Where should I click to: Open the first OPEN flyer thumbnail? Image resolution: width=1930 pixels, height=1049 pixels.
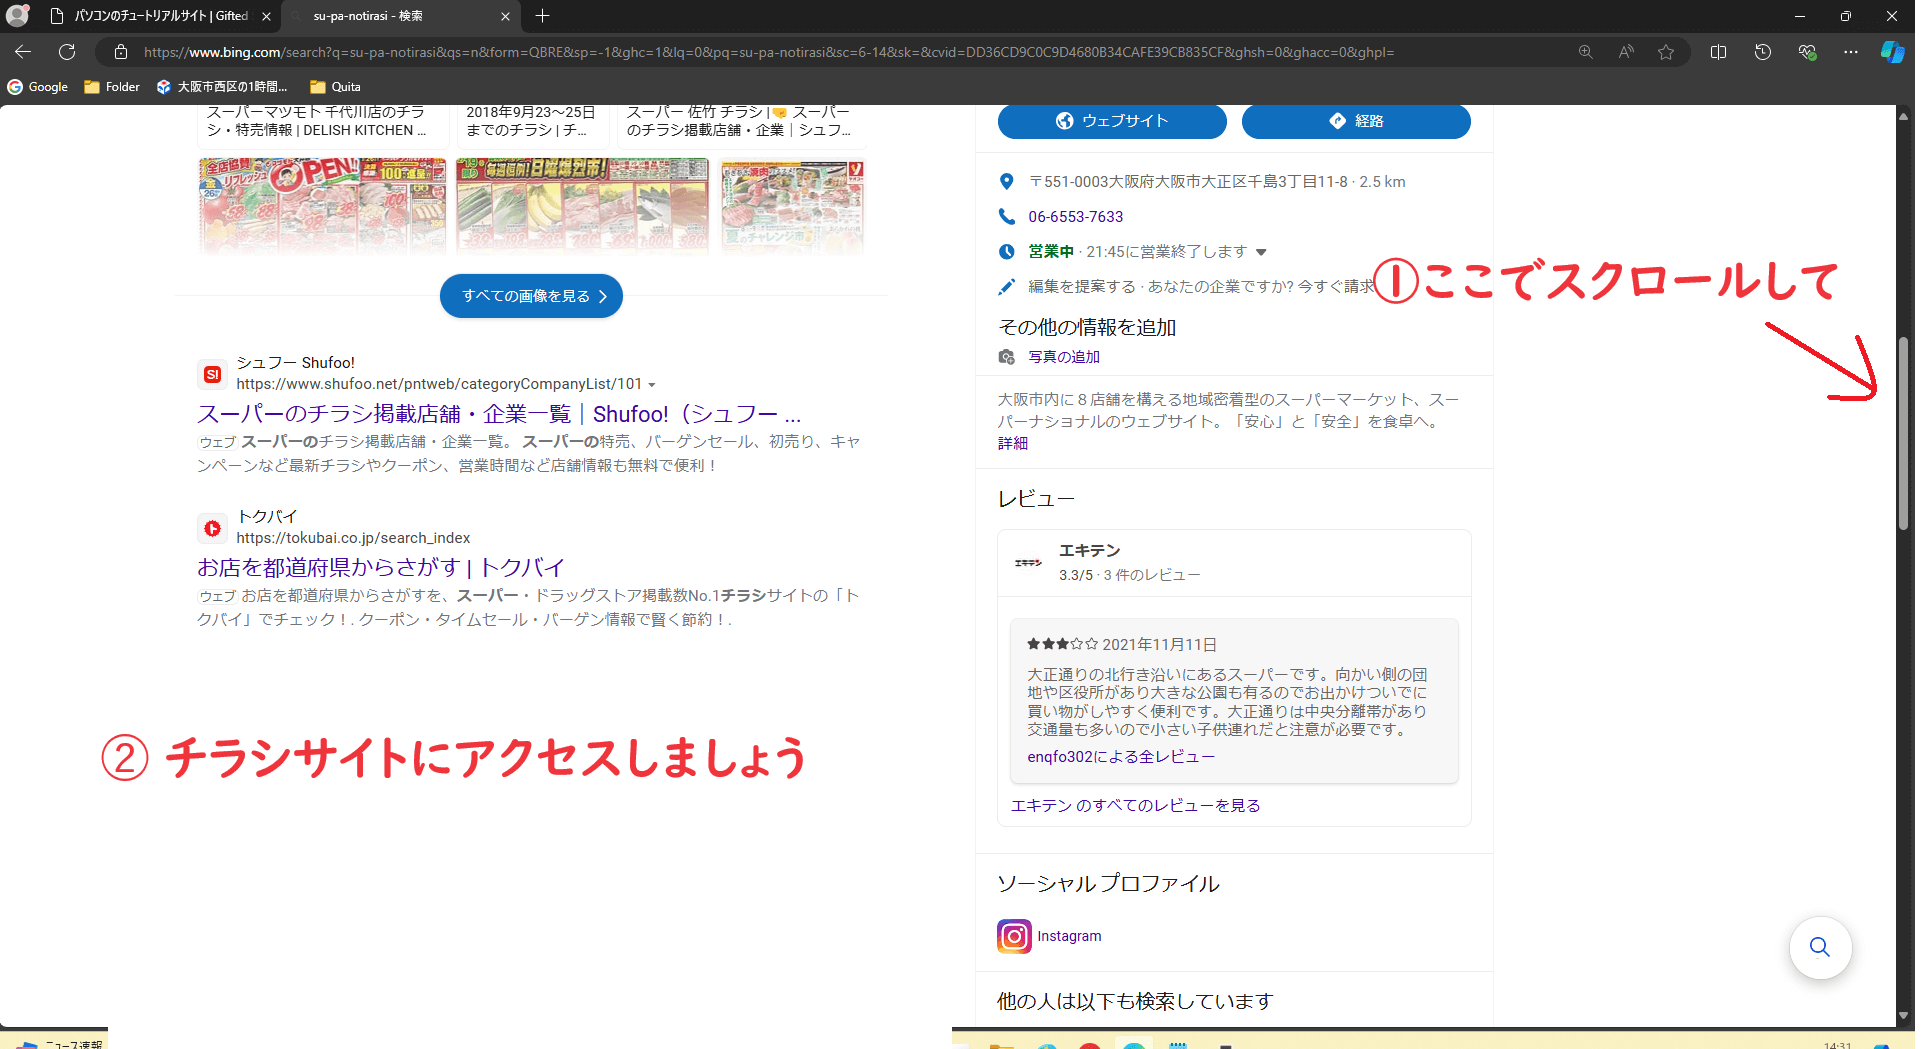323,204
